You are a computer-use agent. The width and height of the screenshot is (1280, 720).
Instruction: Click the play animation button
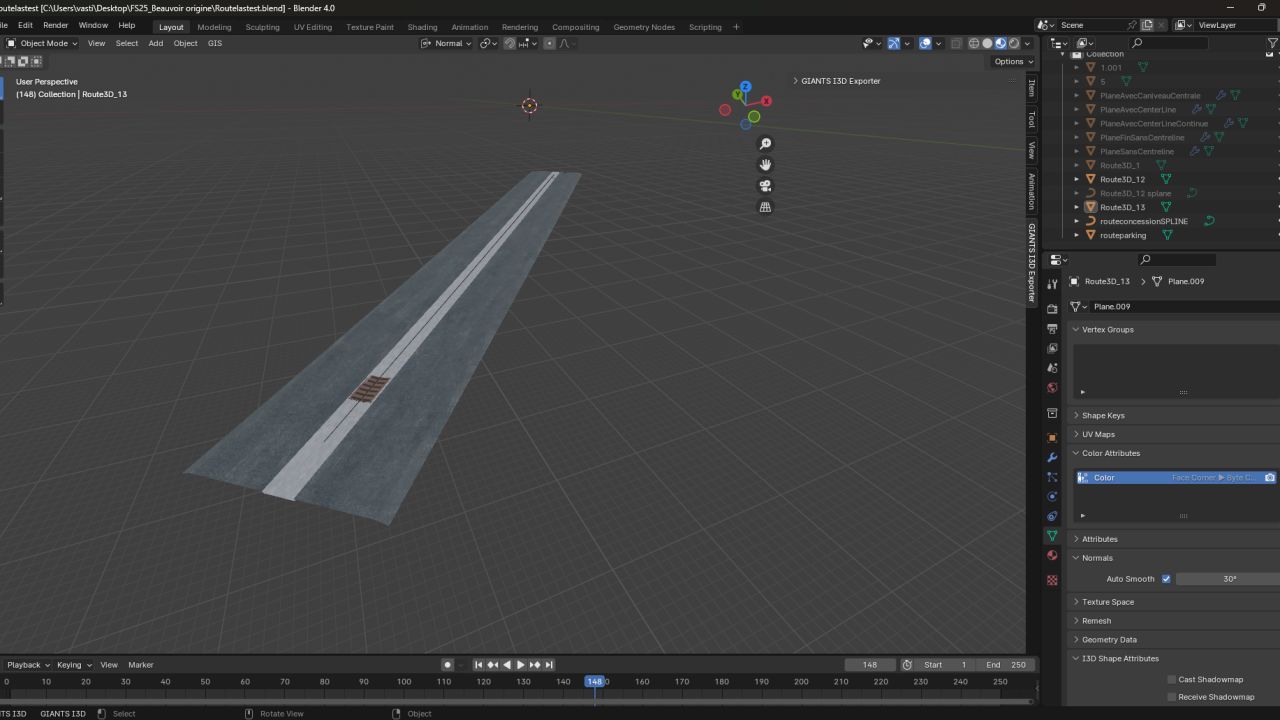[x=520, y=665]
